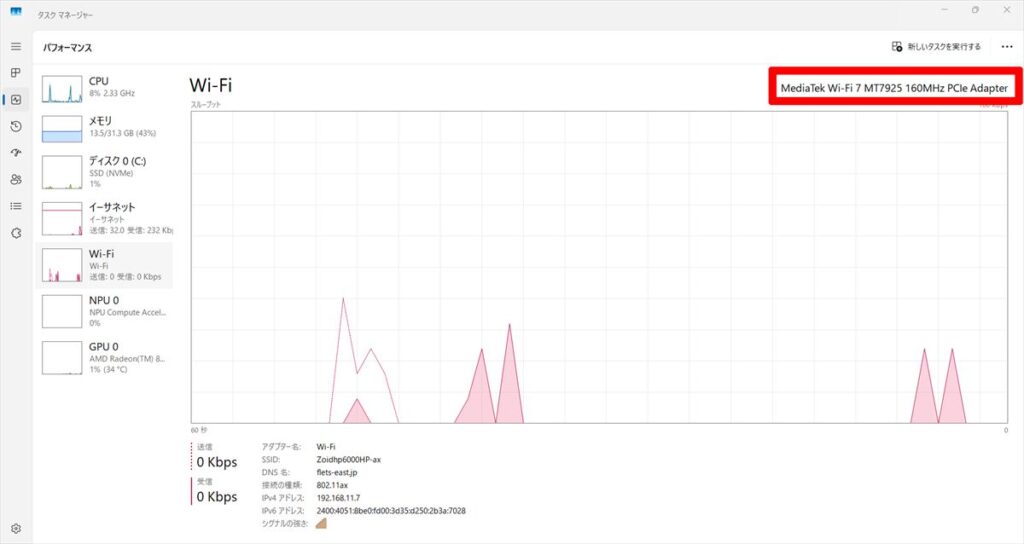This screenshot has width=1024, height=544.
Task: Select GPU 0 AMD Radeon item
Action: pos(104,357)
